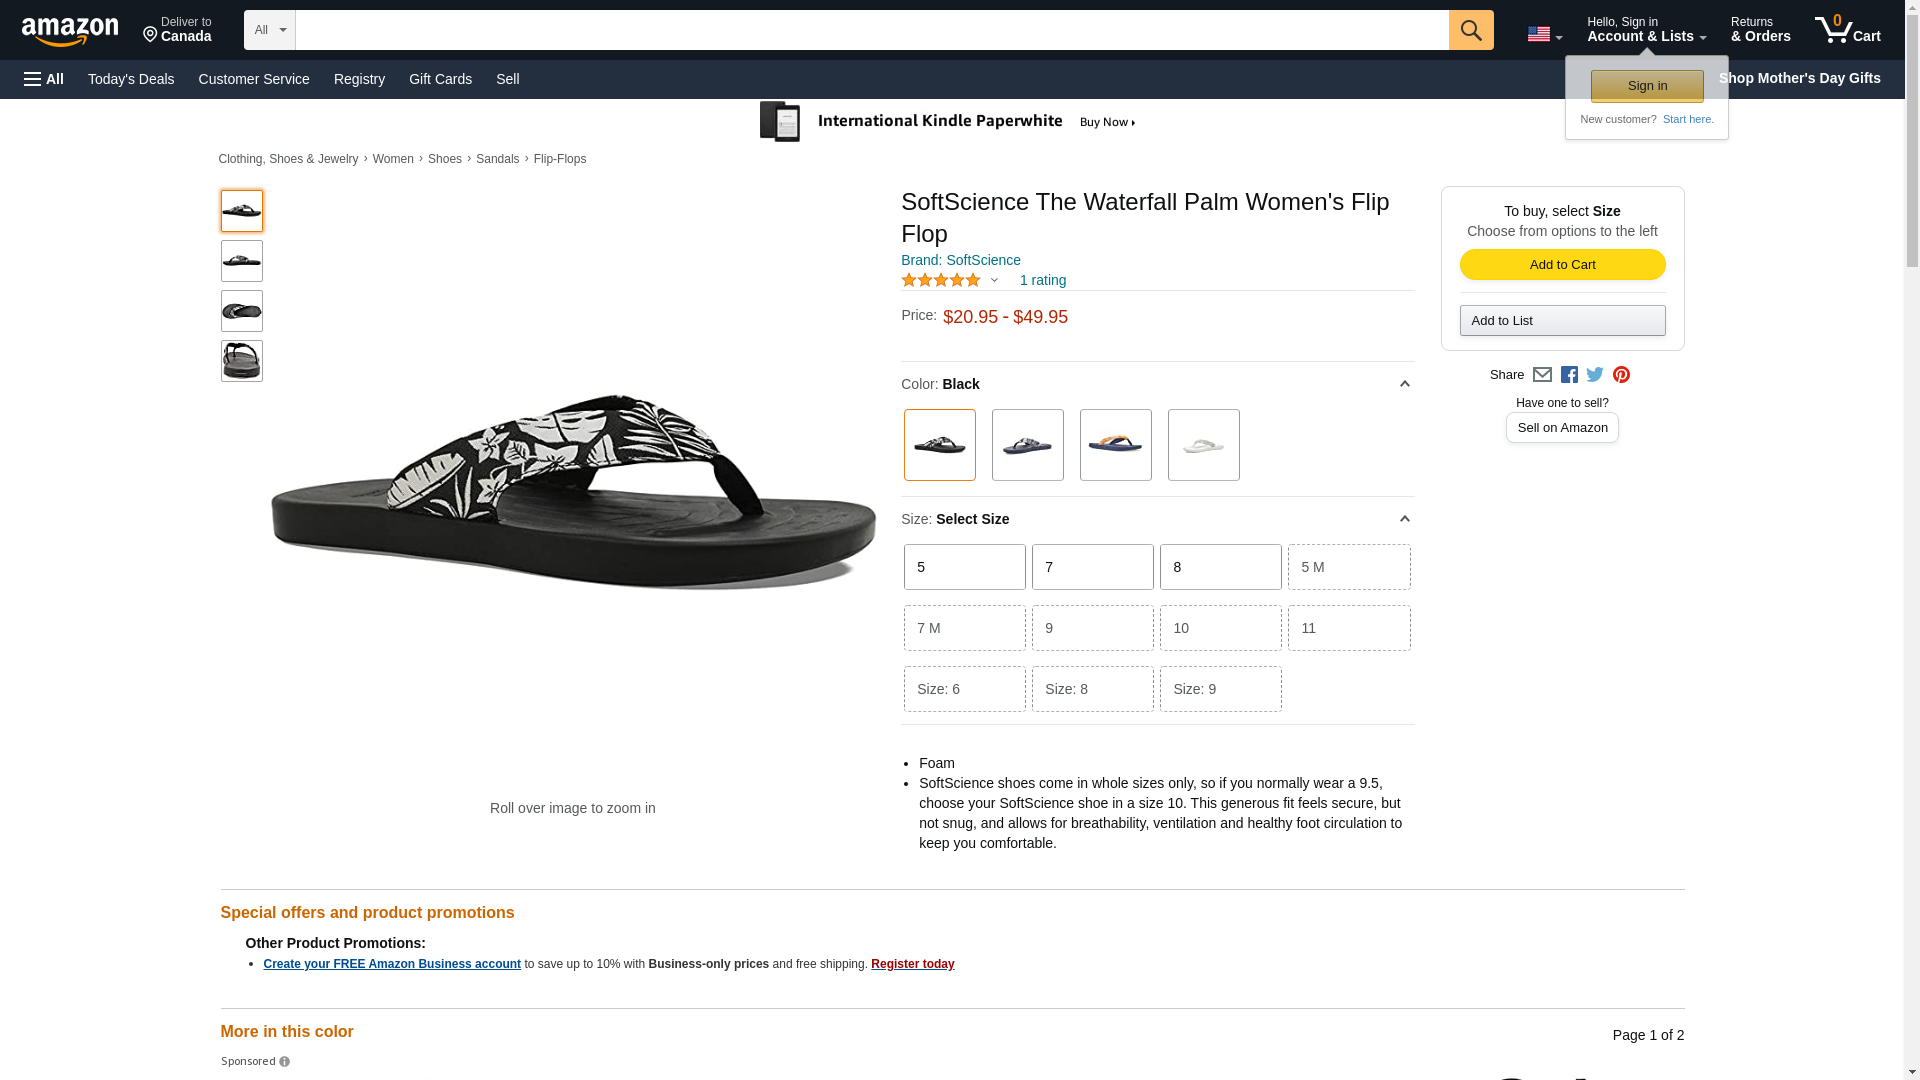
Task: Open the shopping cart icon
Action: pos(1847,30)
